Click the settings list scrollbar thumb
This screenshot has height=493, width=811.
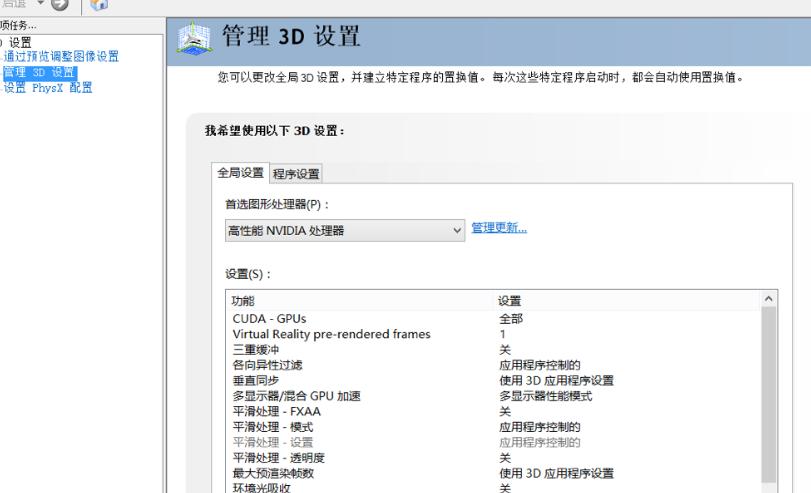768,394
